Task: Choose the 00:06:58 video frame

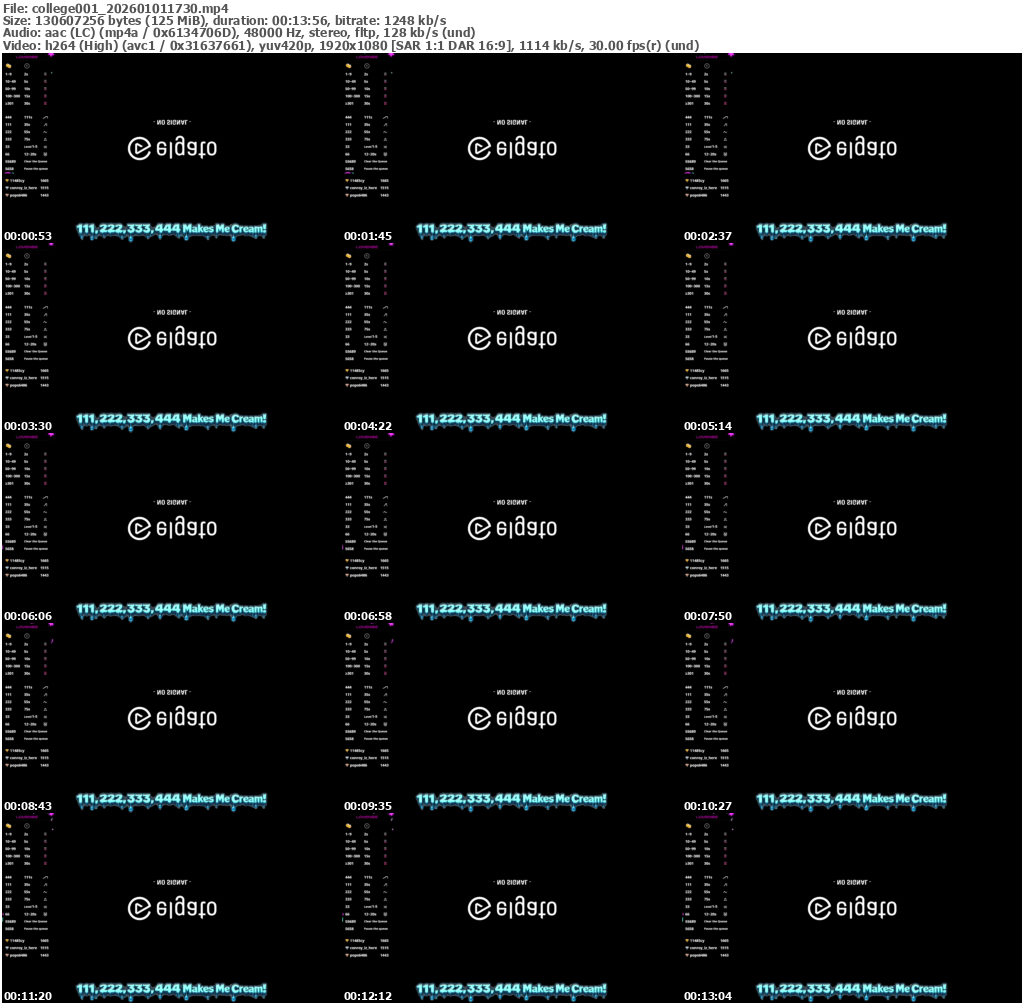Action: pyautogui.click(x=511, y=528)
